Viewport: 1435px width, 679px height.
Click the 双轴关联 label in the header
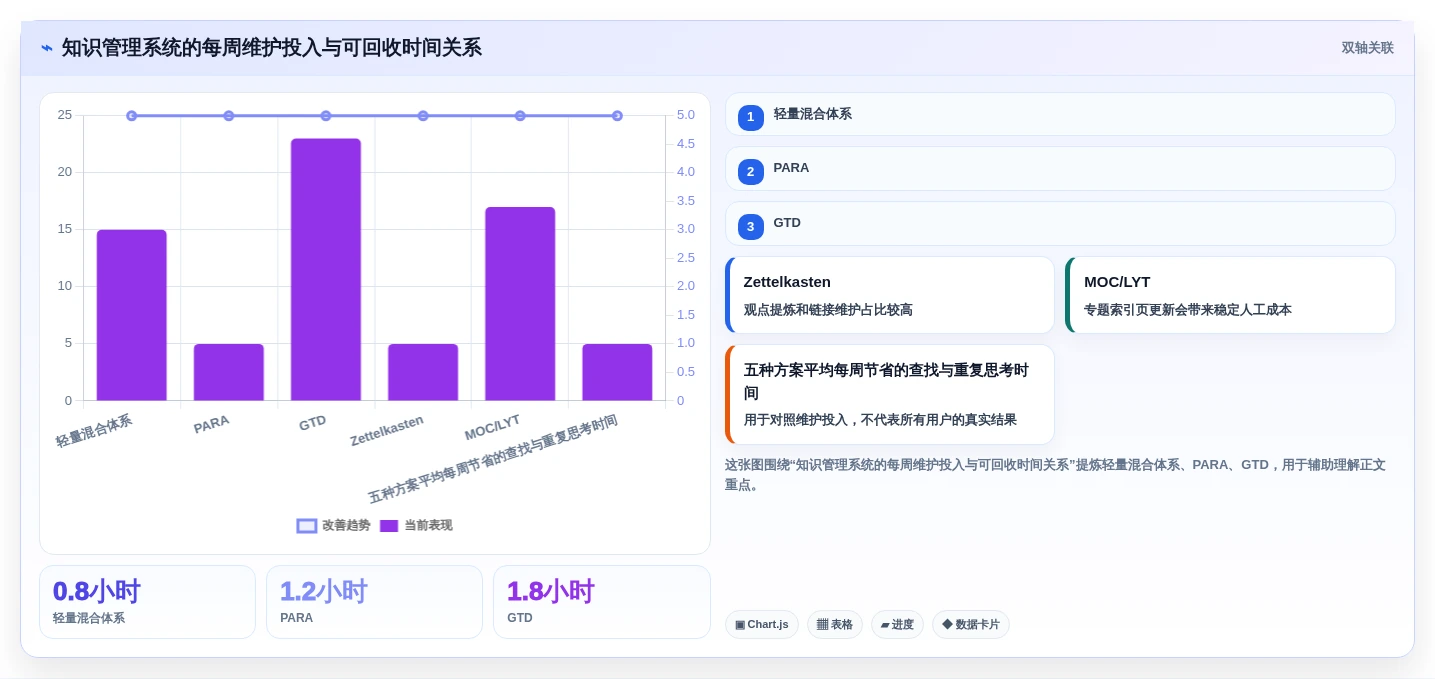[x=1367, y=48]
